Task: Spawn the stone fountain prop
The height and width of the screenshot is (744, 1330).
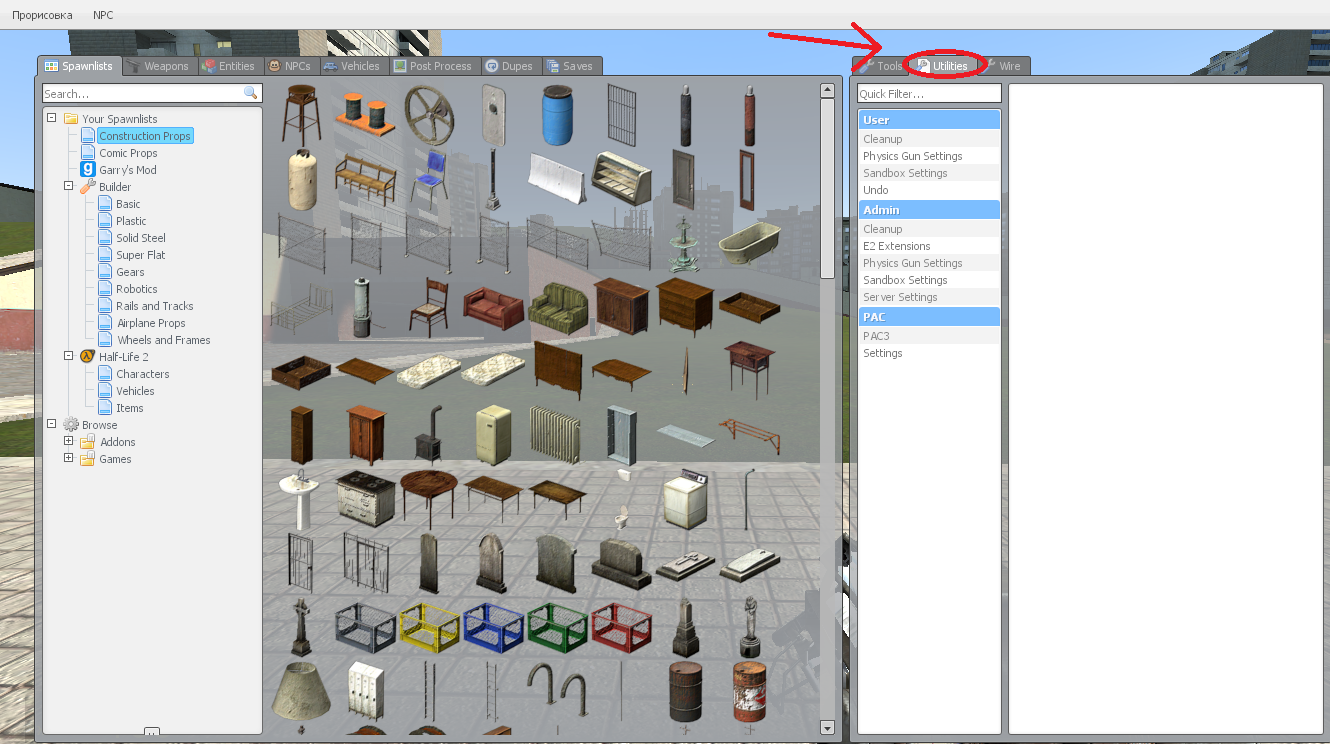Action: pyautogui.click(x=684, y=243)
